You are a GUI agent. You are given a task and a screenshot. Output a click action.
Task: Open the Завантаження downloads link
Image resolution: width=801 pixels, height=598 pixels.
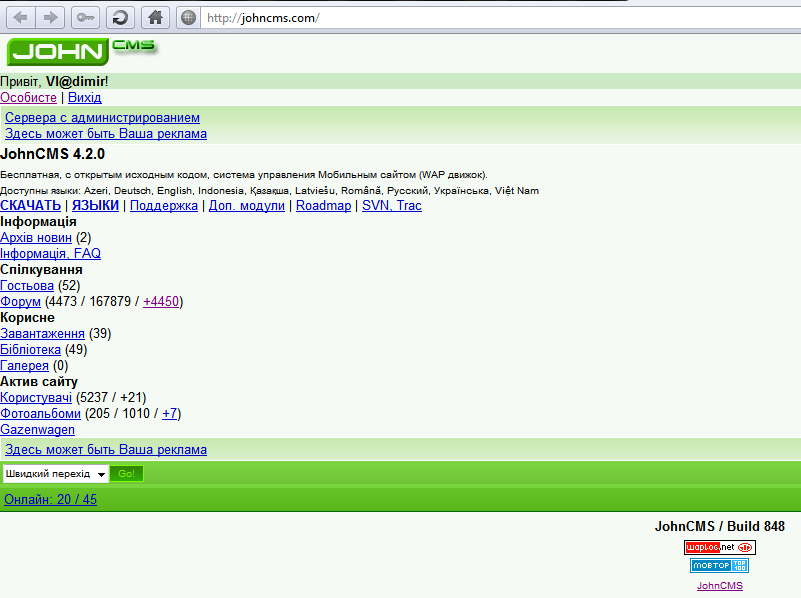click(x=42, y=333)
